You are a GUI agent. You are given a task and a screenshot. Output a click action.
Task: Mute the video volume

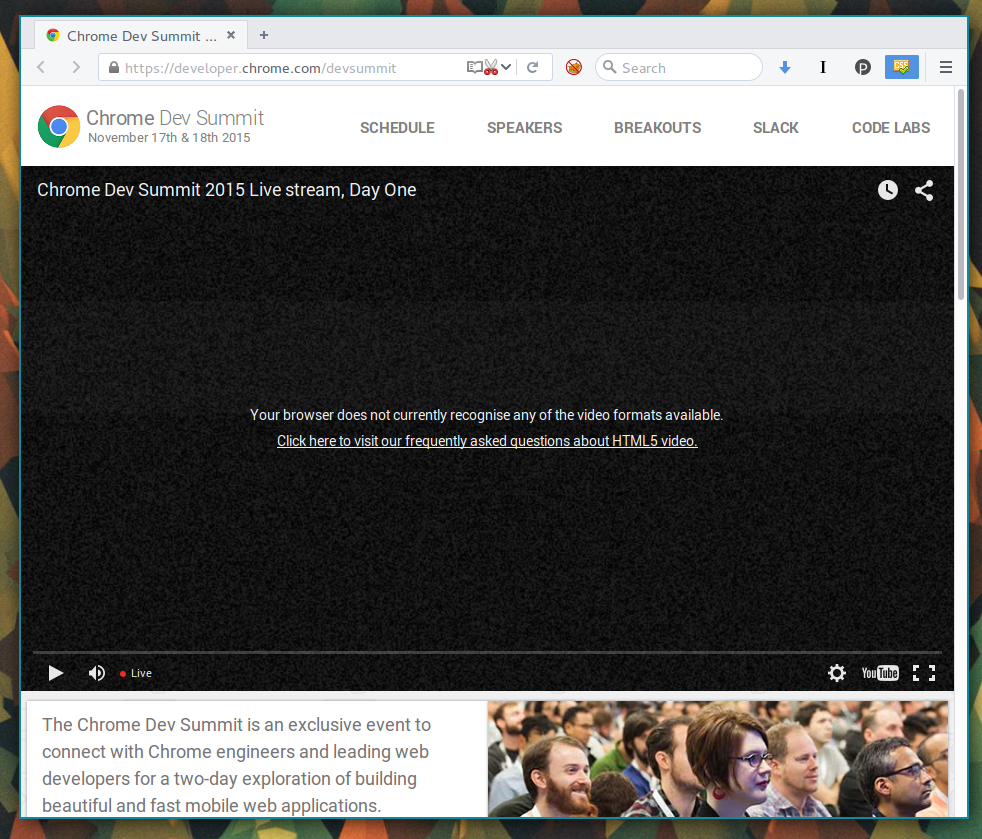point(96,673)
